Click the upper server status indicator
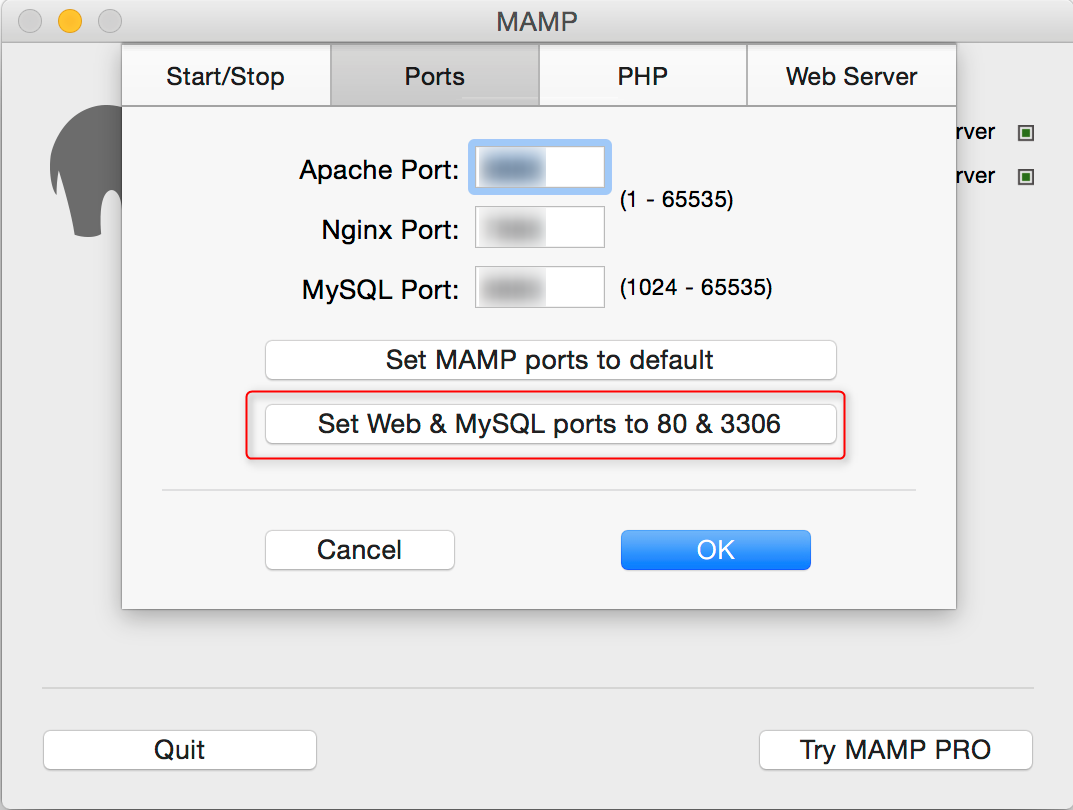The image size is (1073, 810). tap(1026, 133)
